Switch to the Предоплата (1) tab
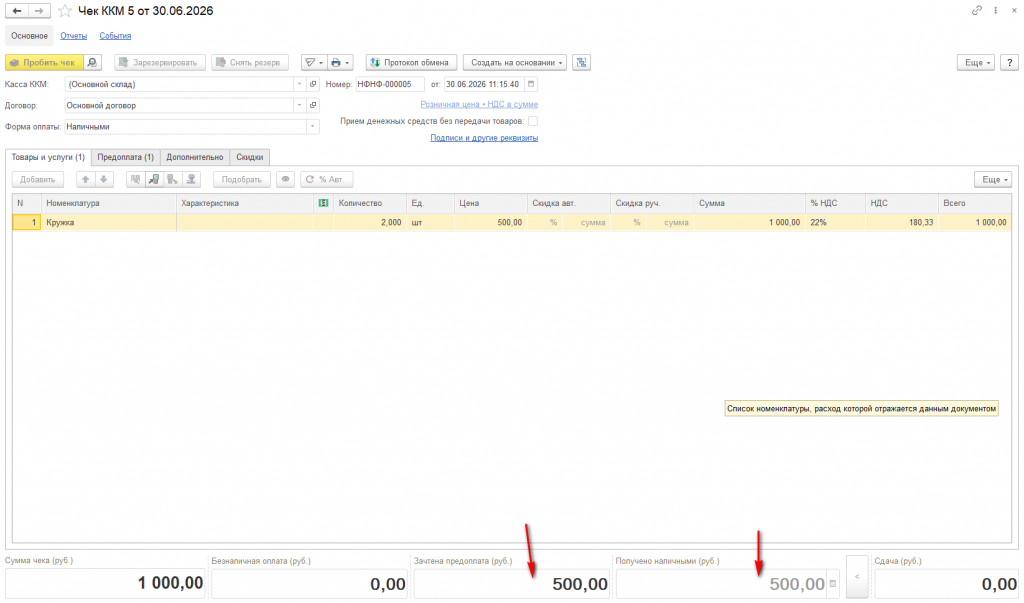The height and width of the screenshot is (603, 1024). 125,157
